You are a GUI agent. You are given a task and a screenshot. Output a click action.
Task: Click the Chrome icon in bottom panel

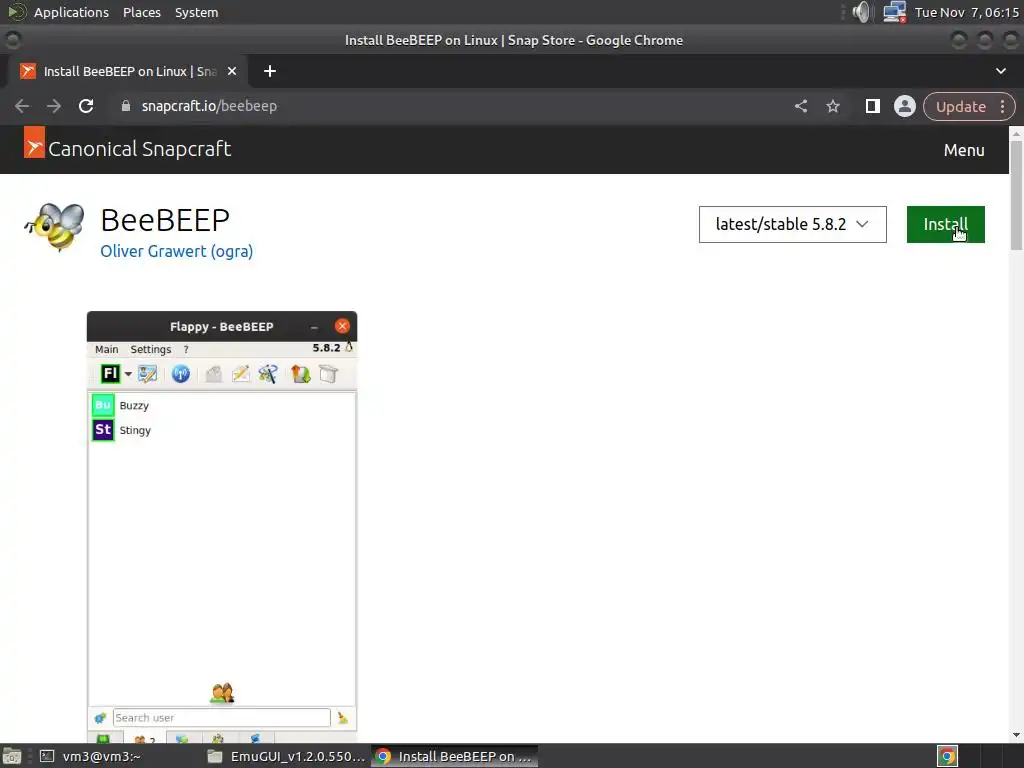pyautogui.click(x=947, y=756)
